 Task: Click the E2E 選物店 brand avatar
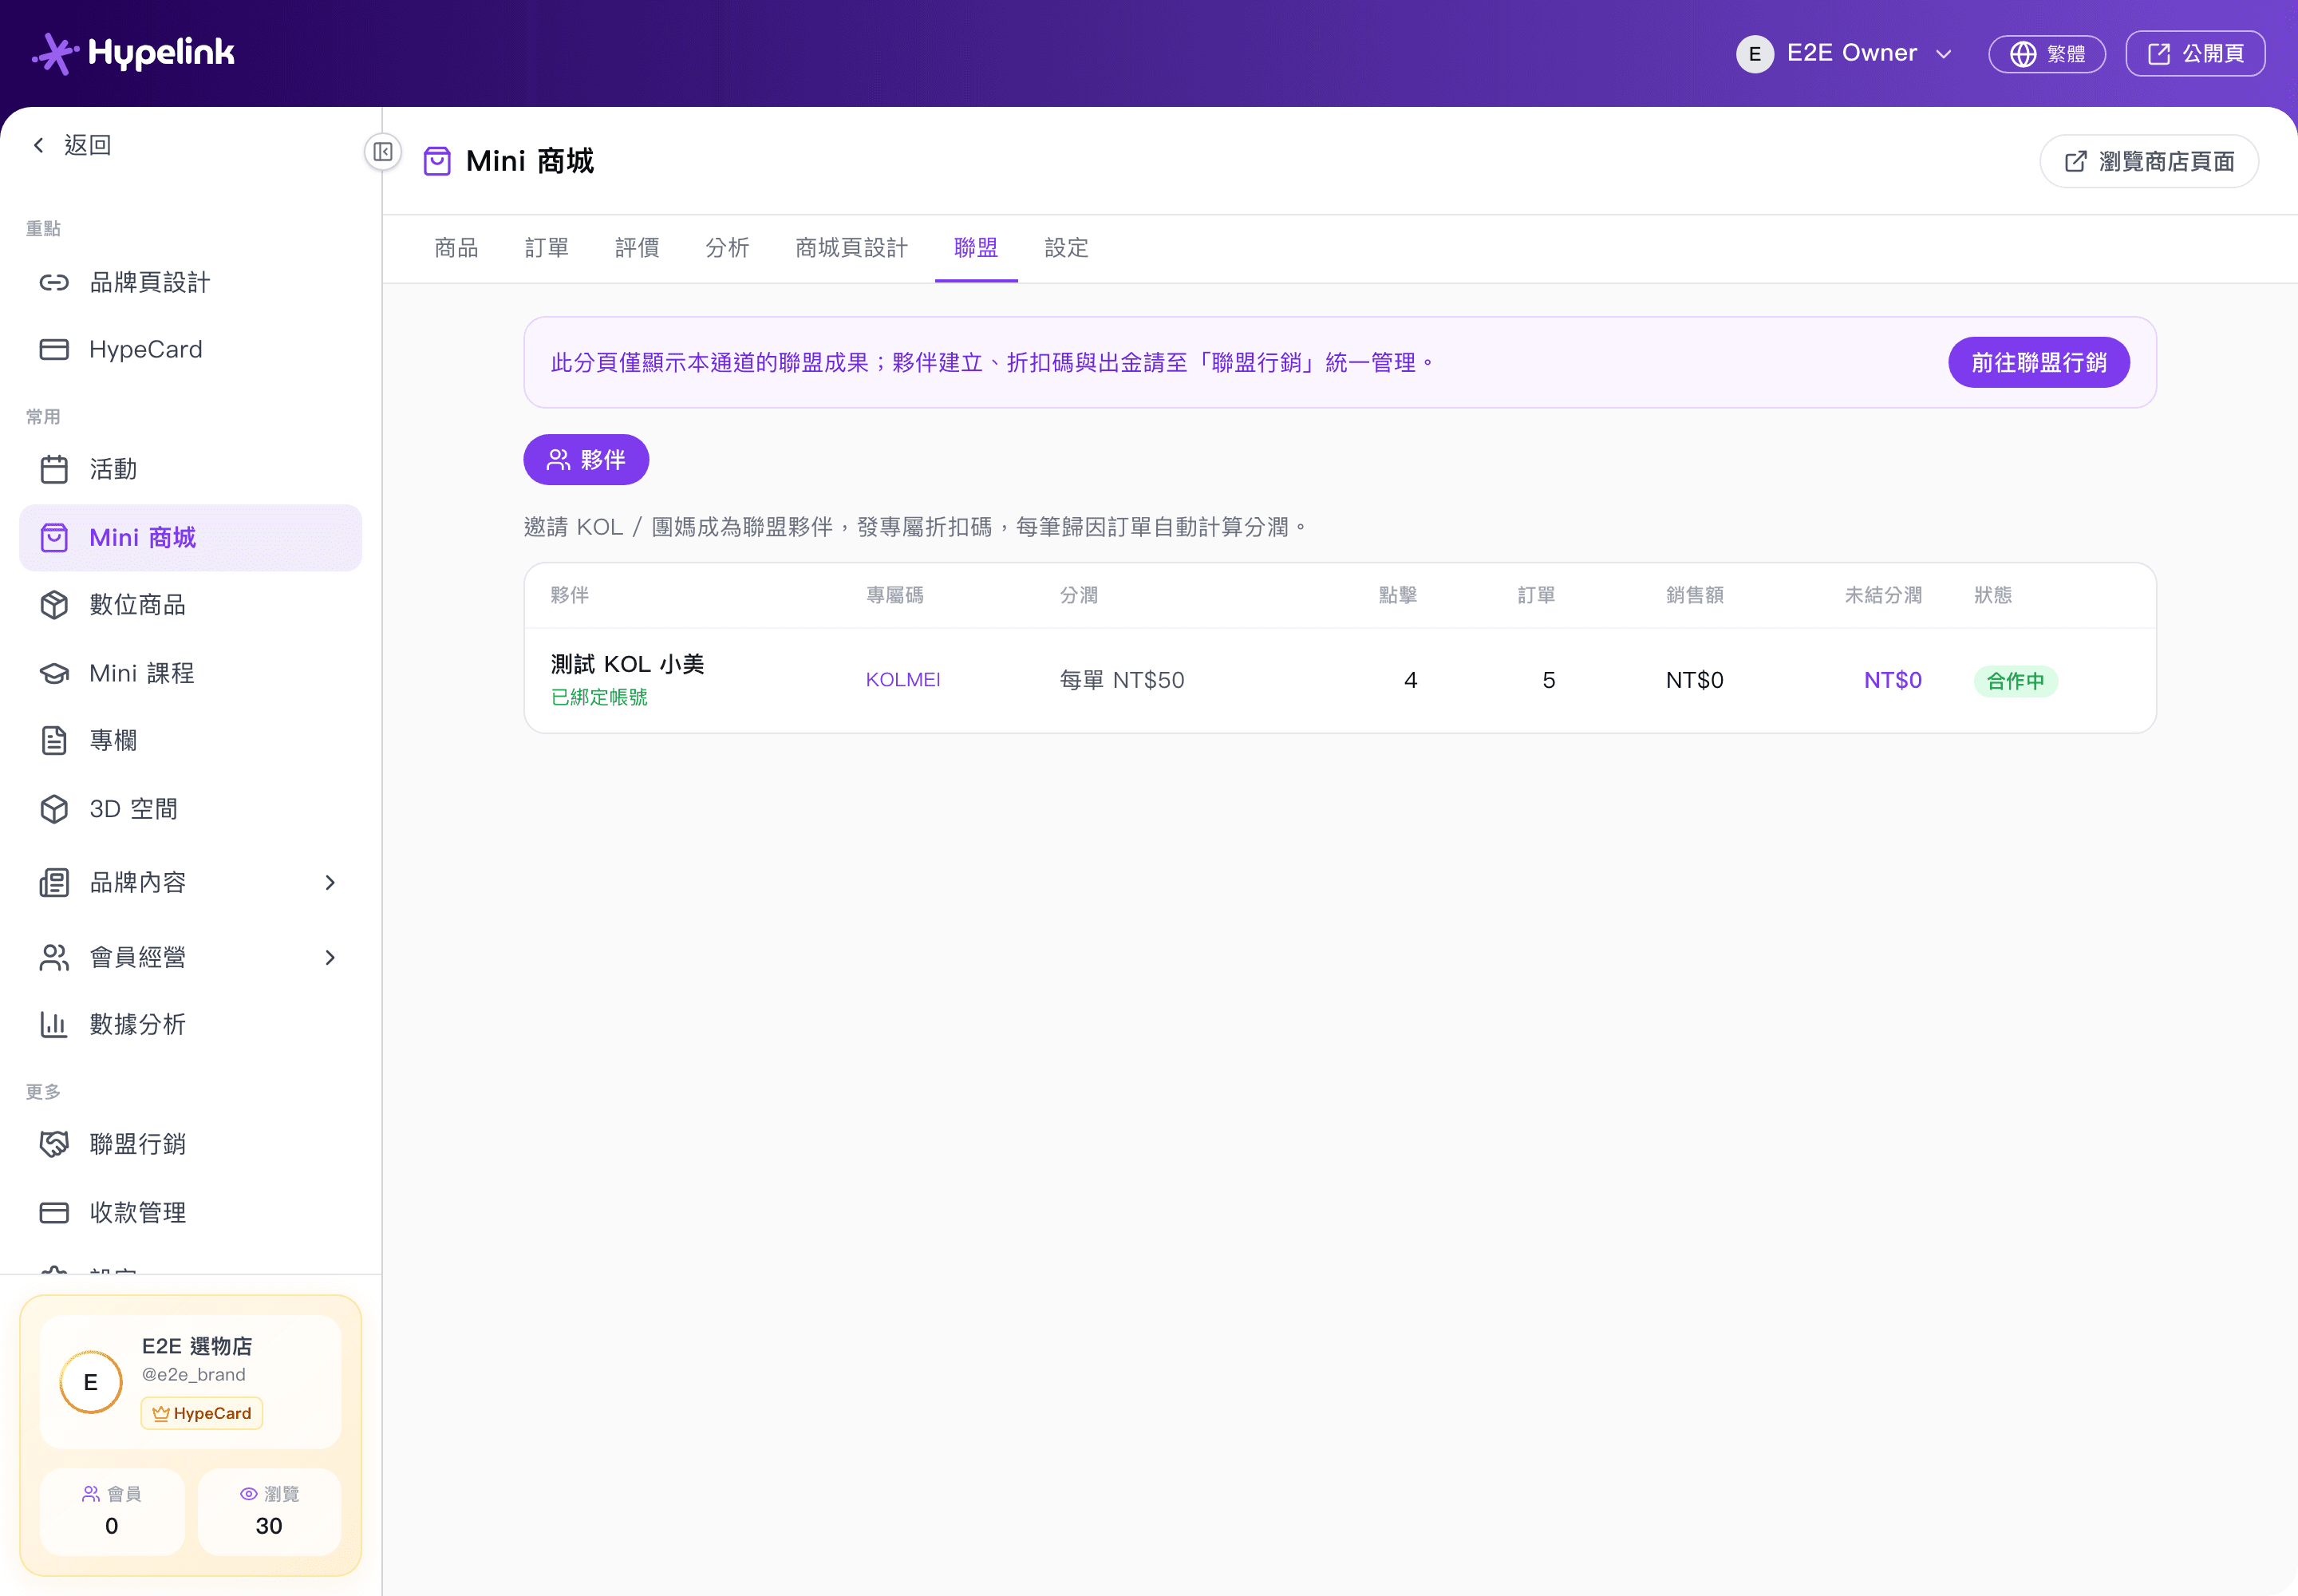(91, 1382)
